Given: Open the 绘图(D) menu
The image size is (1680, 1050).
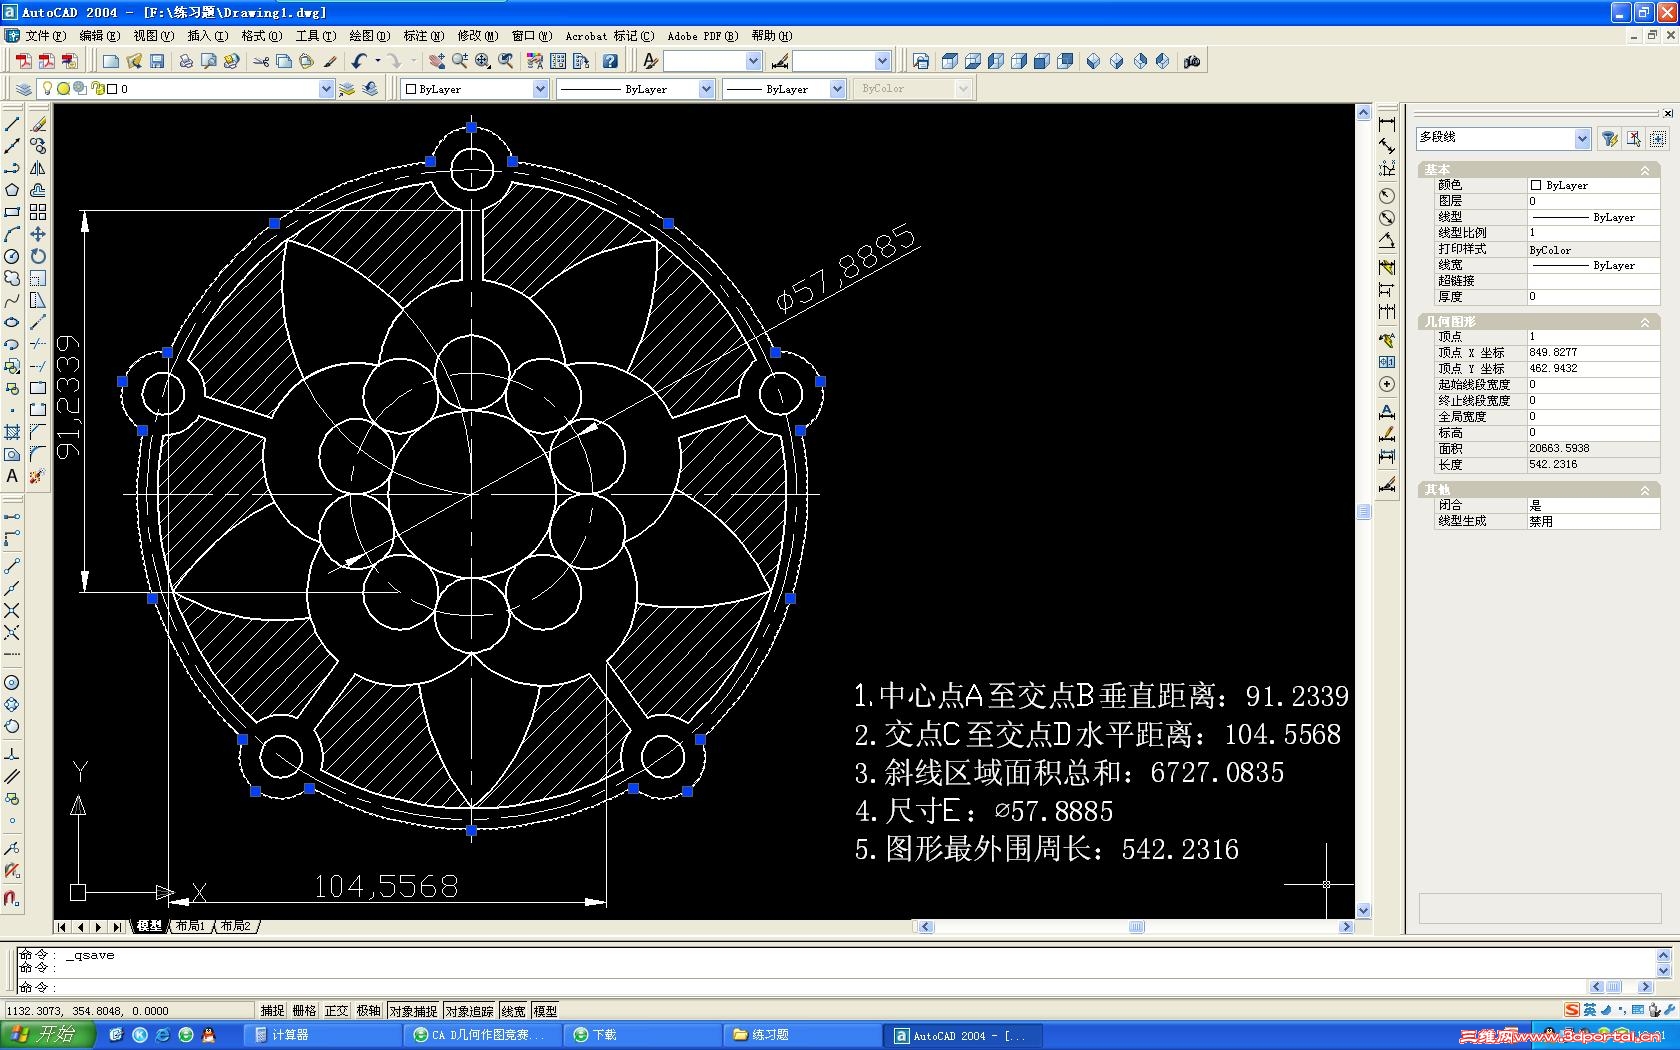Looking at the screenshot, I should pyautogui.click(x=369, y=36).
